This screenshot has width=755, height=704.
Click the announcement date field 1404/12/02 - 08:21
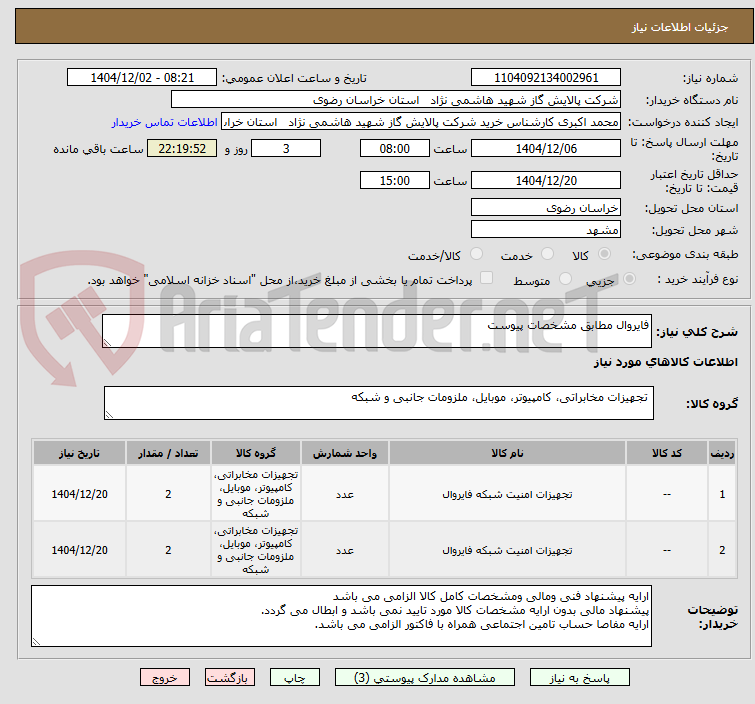(x=142, y=78)
